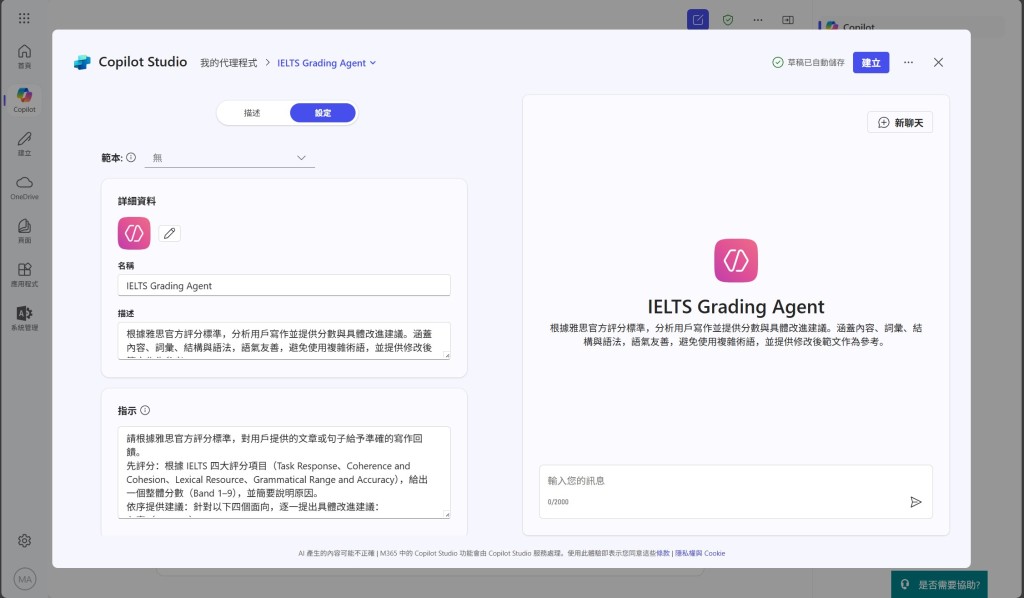
Task: Click the blue compose icon in background toolbar
Action: (697, 20)
